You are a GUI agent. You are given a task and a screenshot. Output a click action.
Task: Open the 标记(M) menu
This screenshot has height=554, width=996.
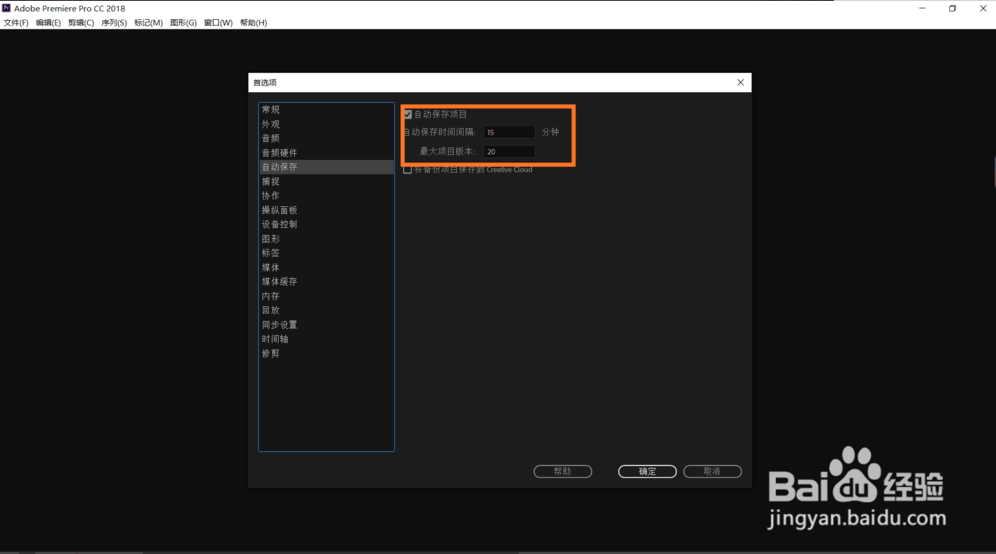tap(149, 23)
